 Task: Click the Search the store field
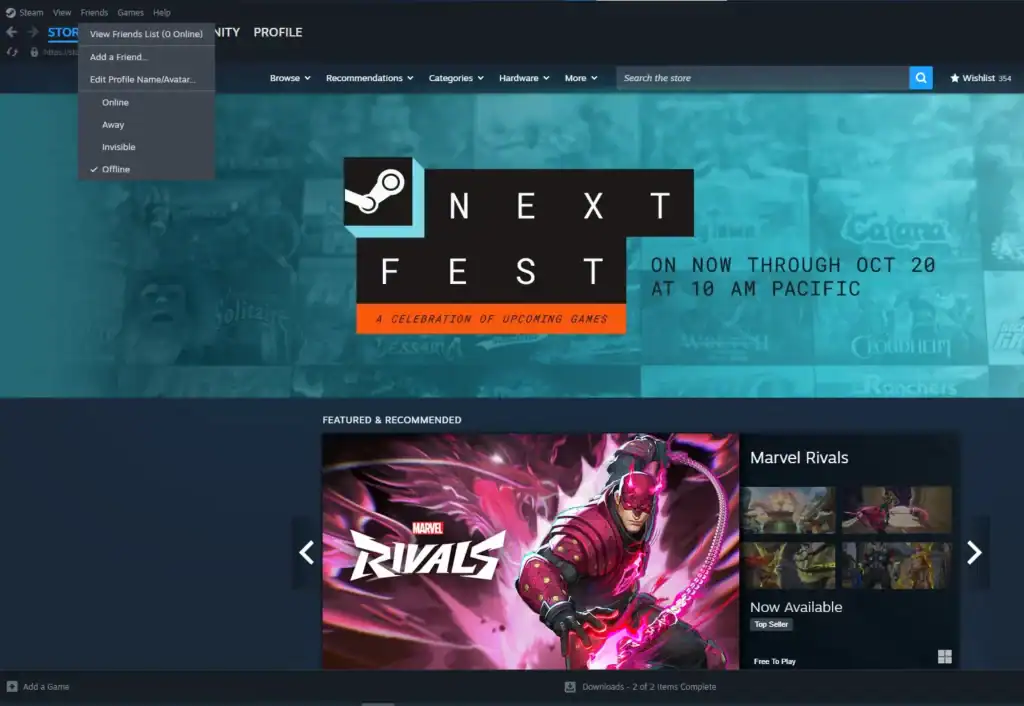click(x=762, y=78)
